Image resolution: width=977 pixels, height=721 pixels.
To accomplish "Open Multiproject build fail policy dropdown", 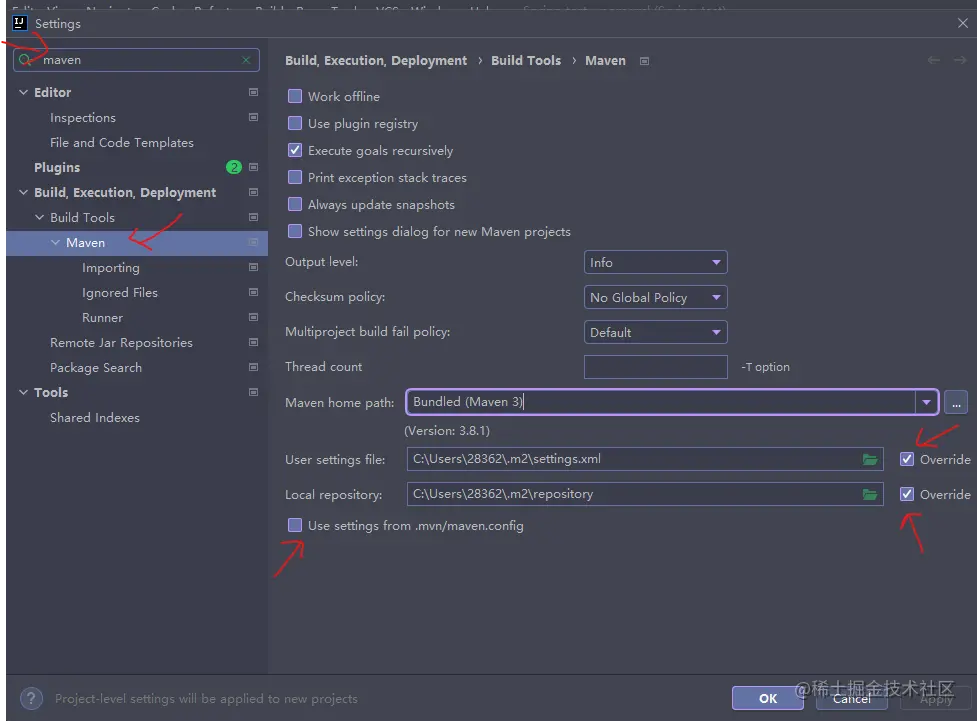I will click(655, 332).
